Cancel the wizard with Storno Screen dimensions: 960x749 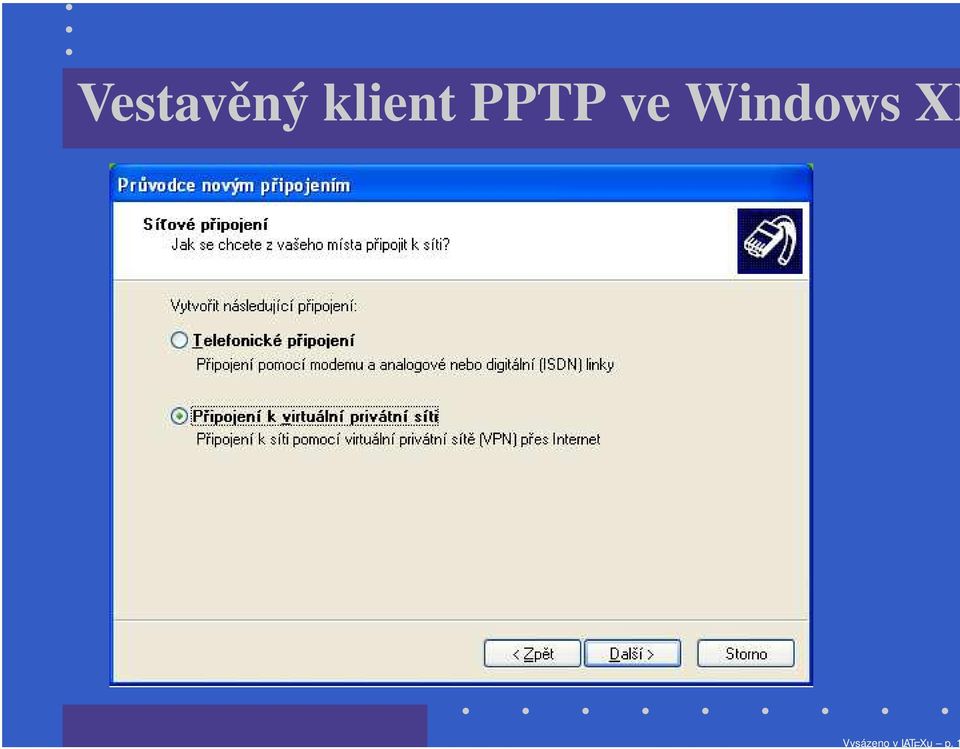pos(746,653)
